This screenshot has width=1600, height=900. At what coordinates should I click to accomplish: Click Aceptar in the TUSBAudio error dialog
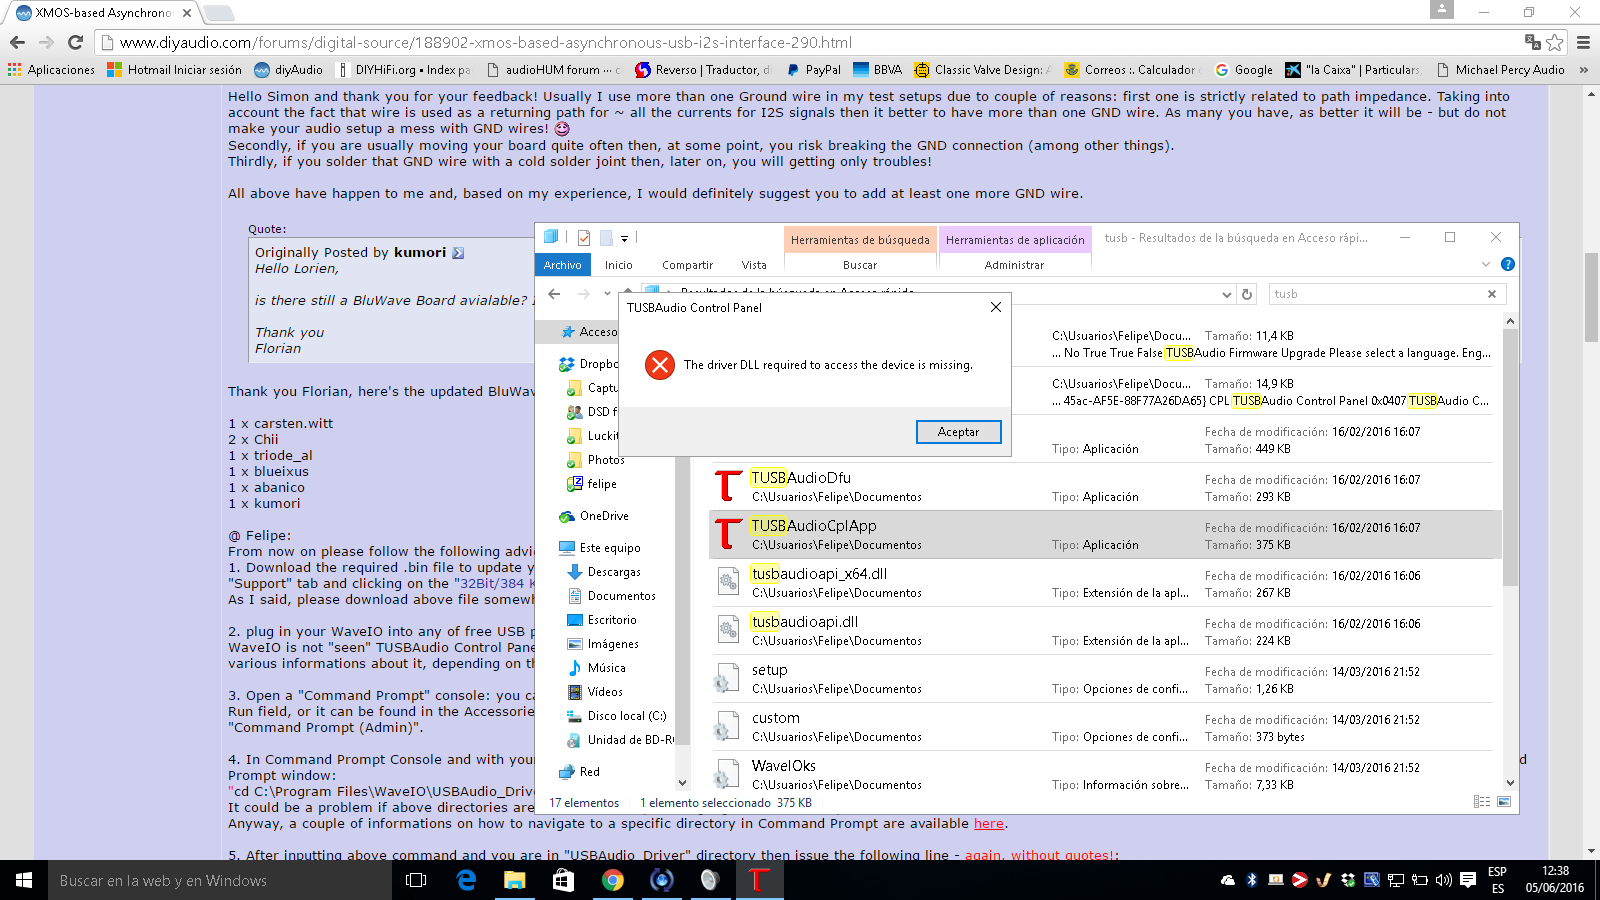click(x=958, y=432)
